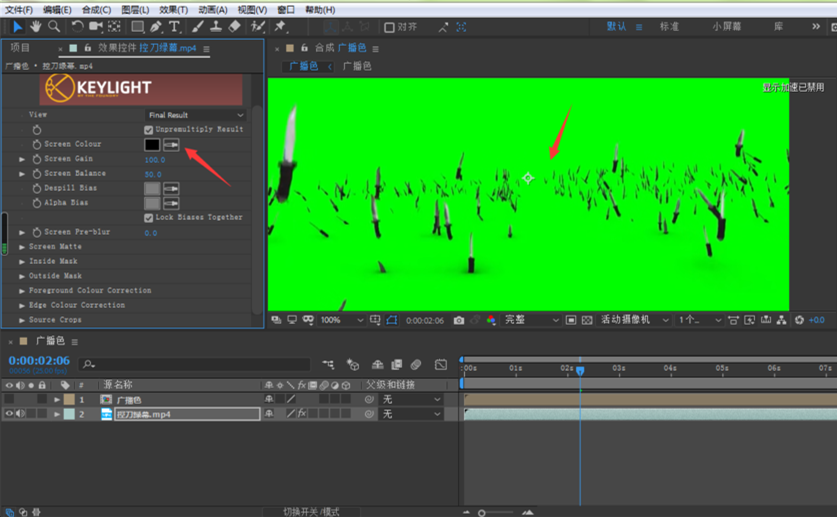Open the View Final Result dropdown
Viewport: 837px width, 517px height.
[x=195, y=115]
